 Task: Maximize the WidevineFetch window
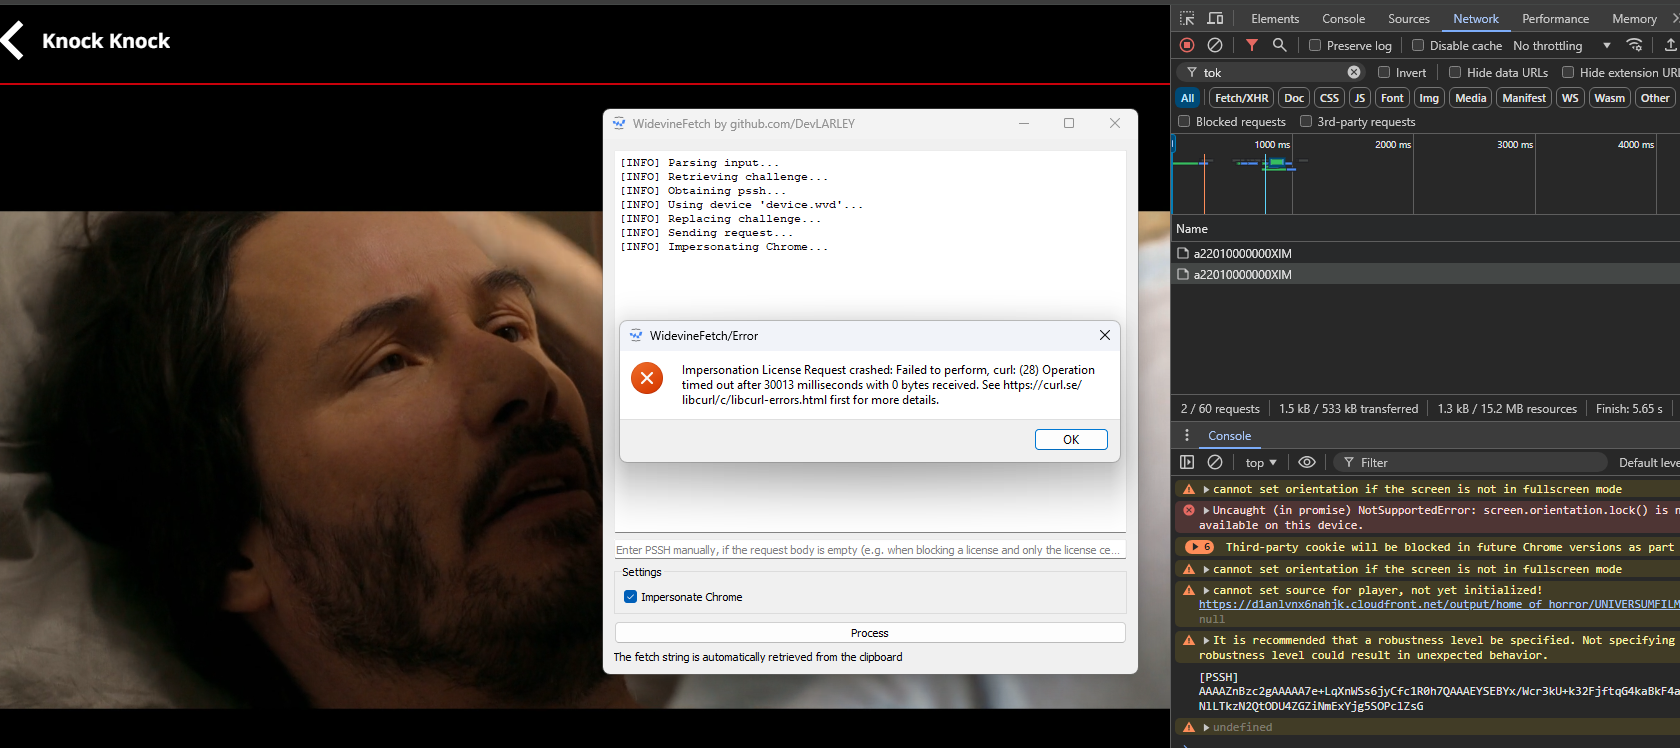[x=1069, y=123]
